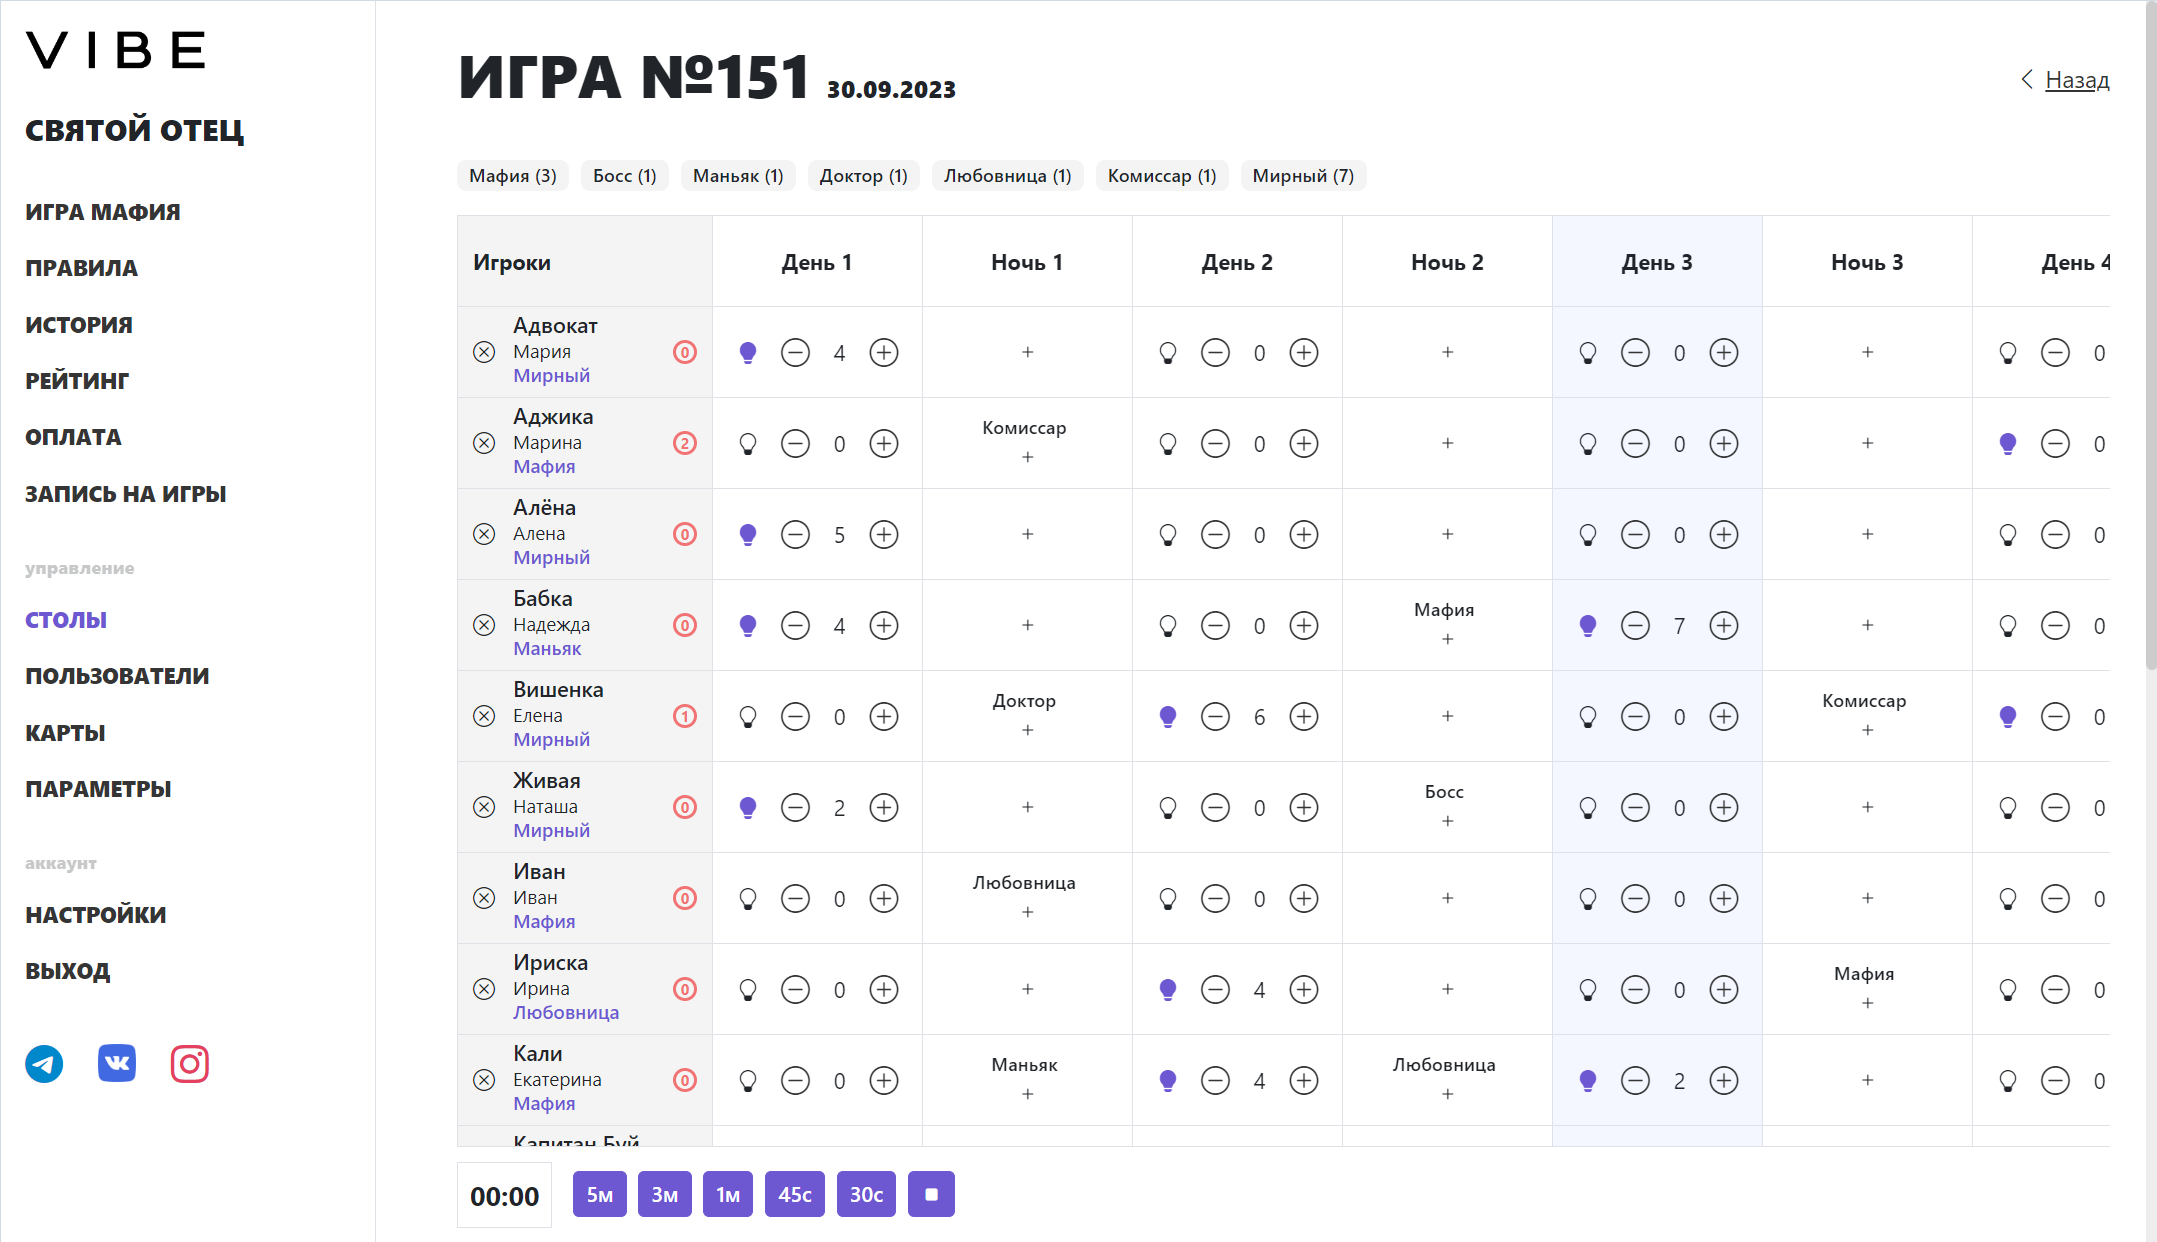This screenshot has height=1242, width=2157.
Task: Toggle Day 3 bulb for Кали
Action: click(x=1588, y=1080)
